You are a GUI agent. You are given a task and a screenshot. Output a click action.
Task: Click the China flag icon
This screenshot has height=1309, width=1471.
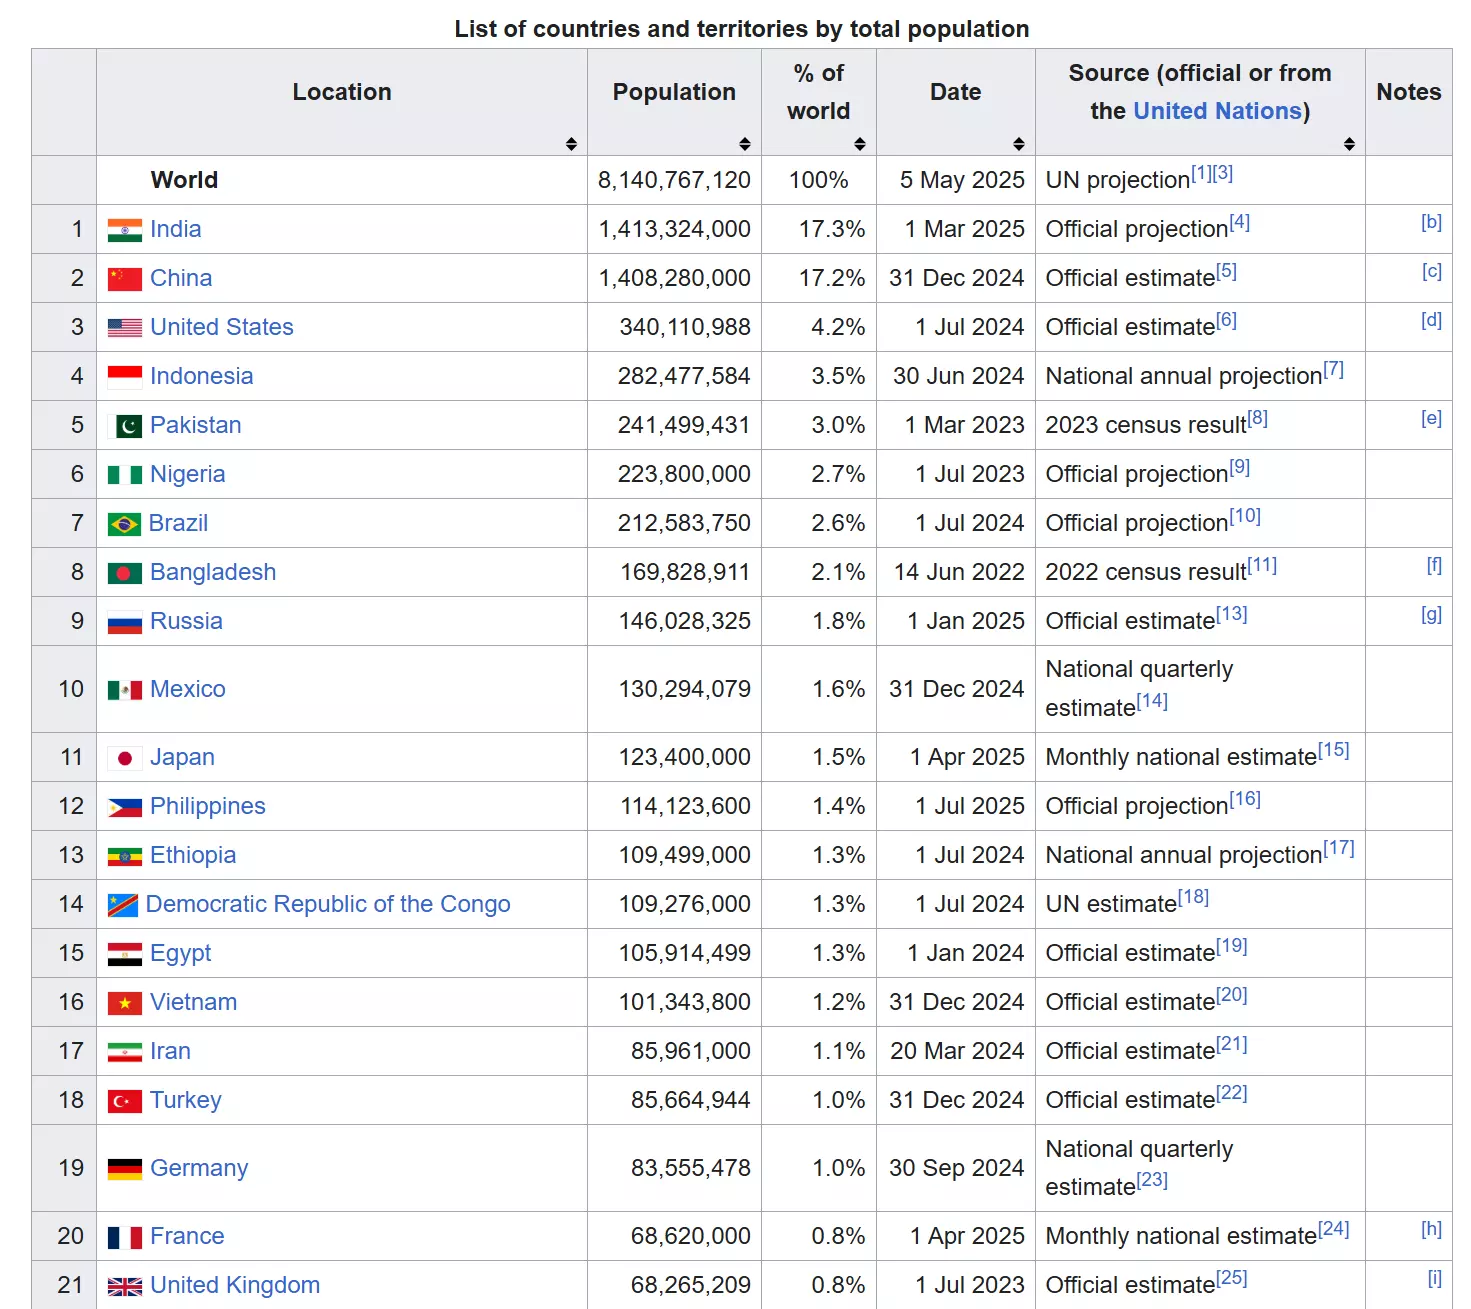(125, 279)
